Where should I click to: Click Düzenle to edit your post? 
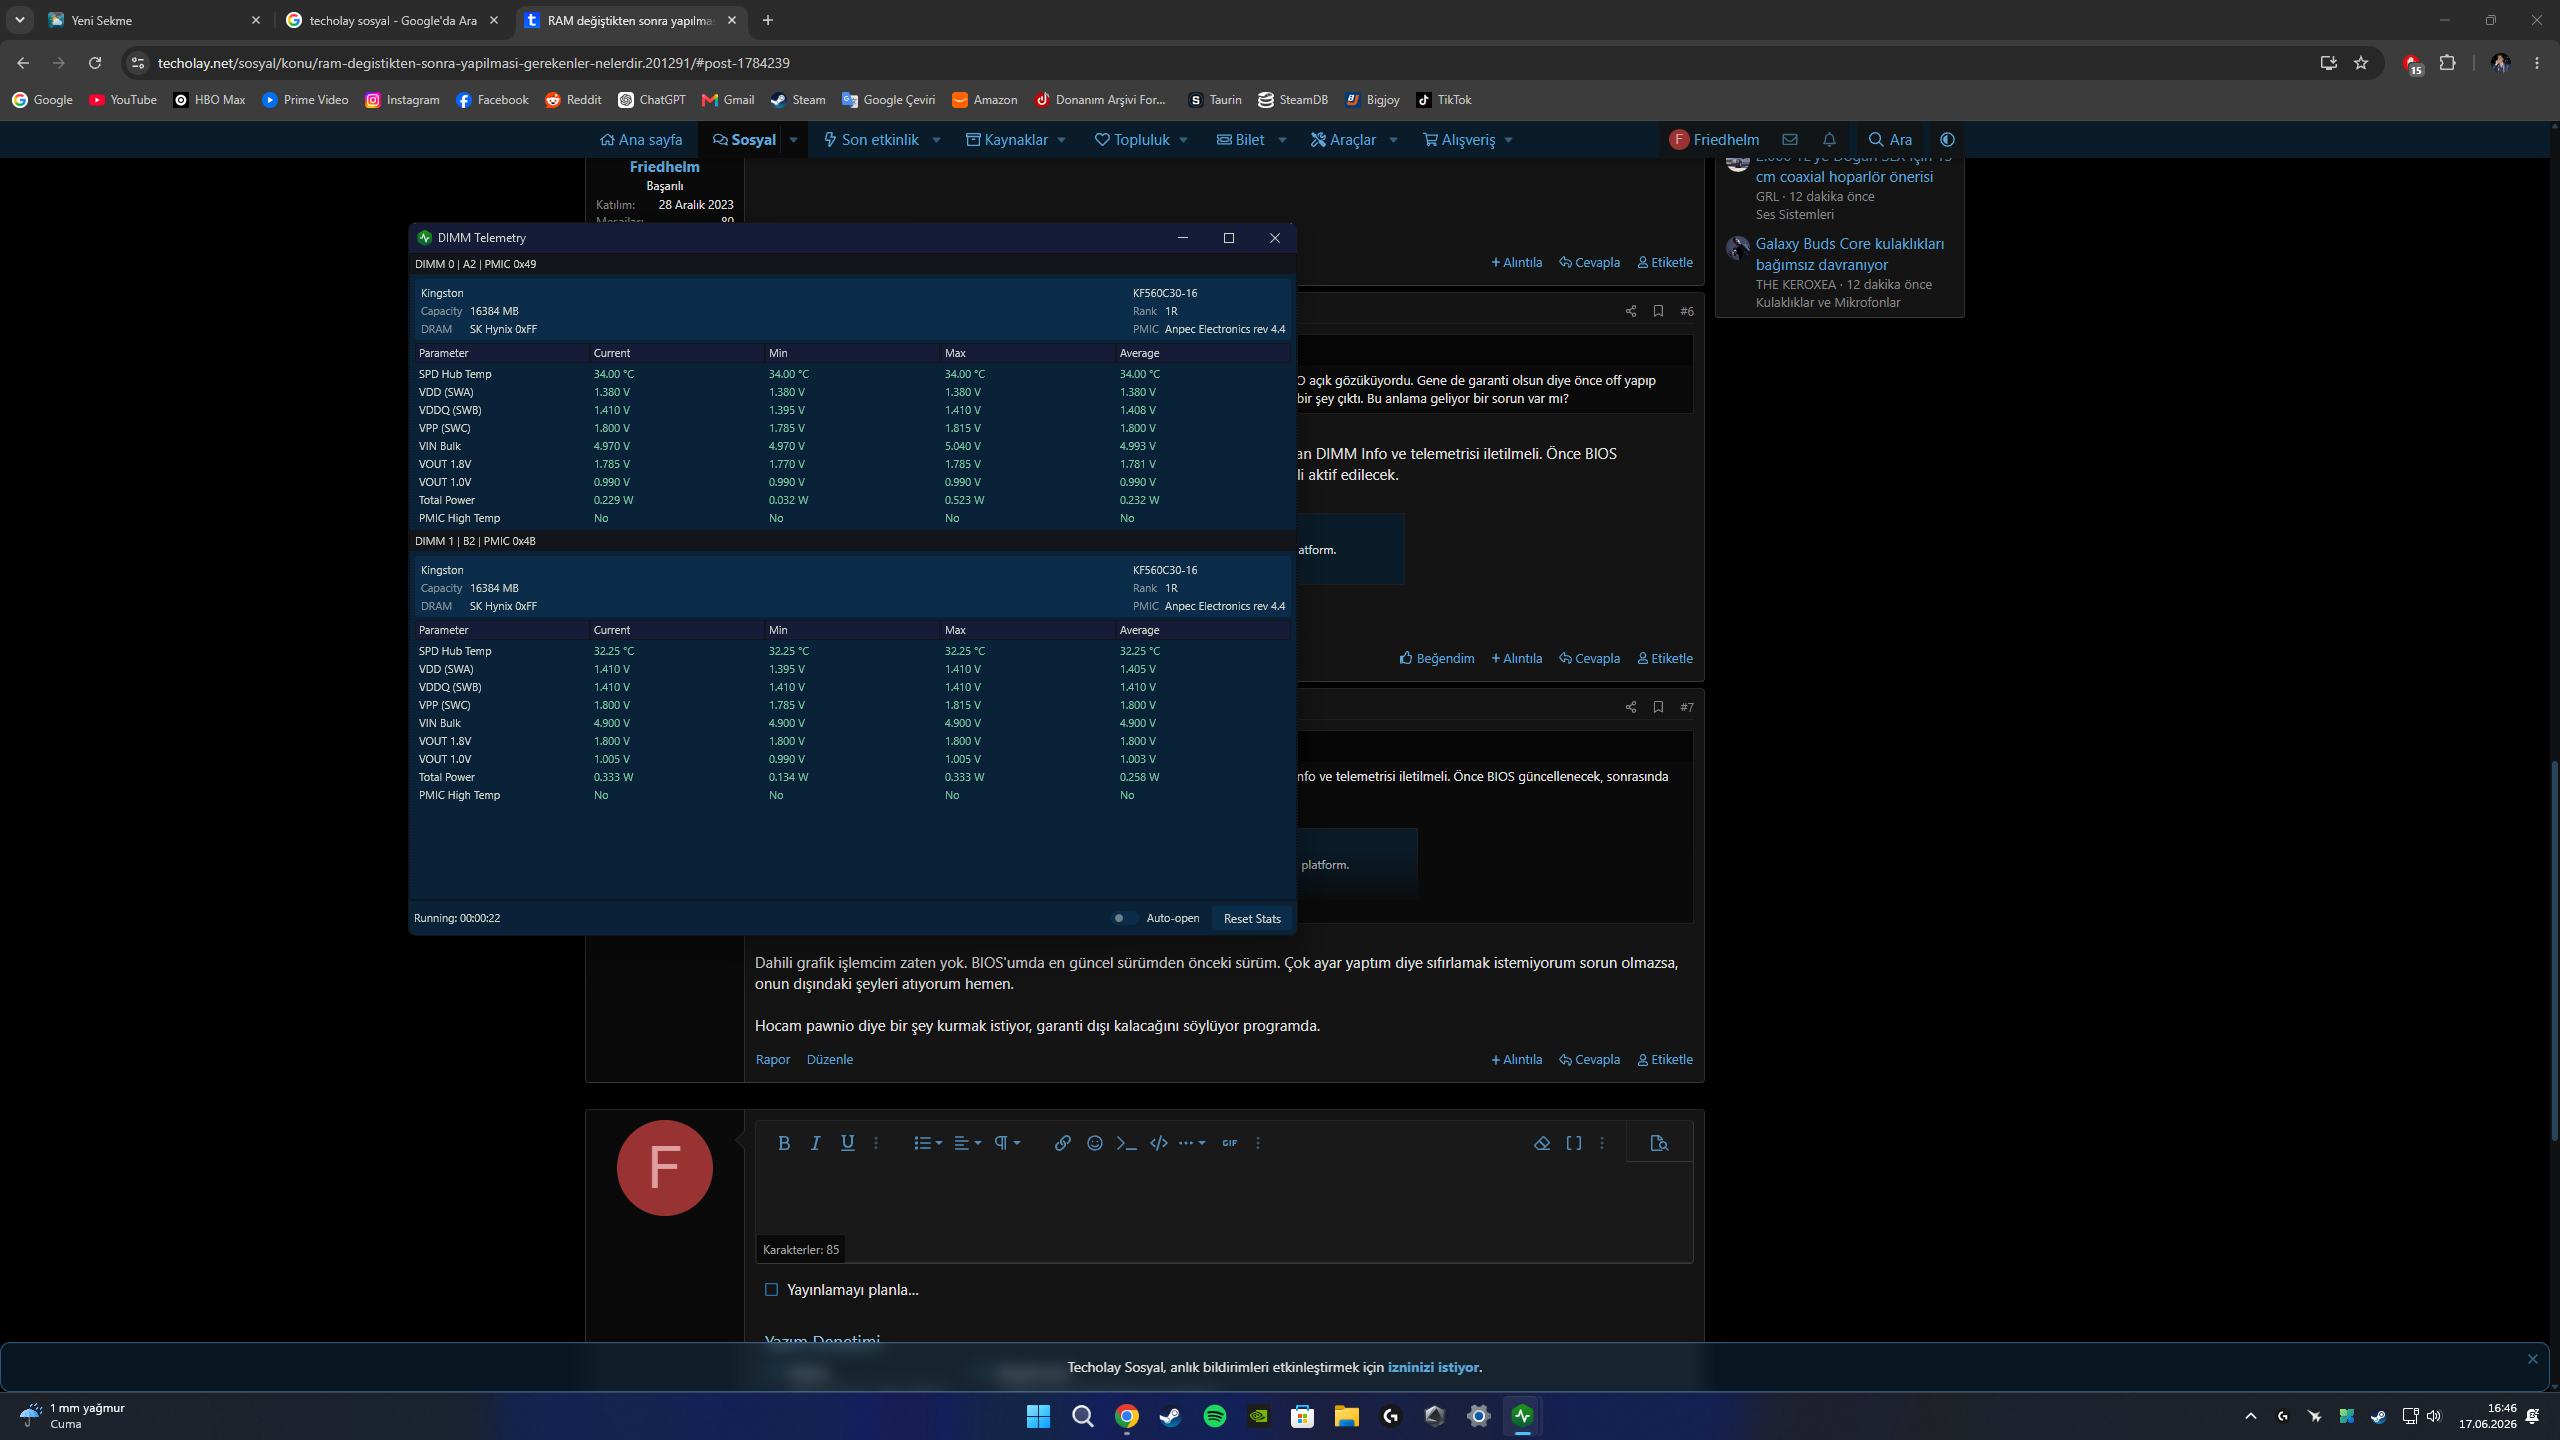click(x=830, y=1059)
